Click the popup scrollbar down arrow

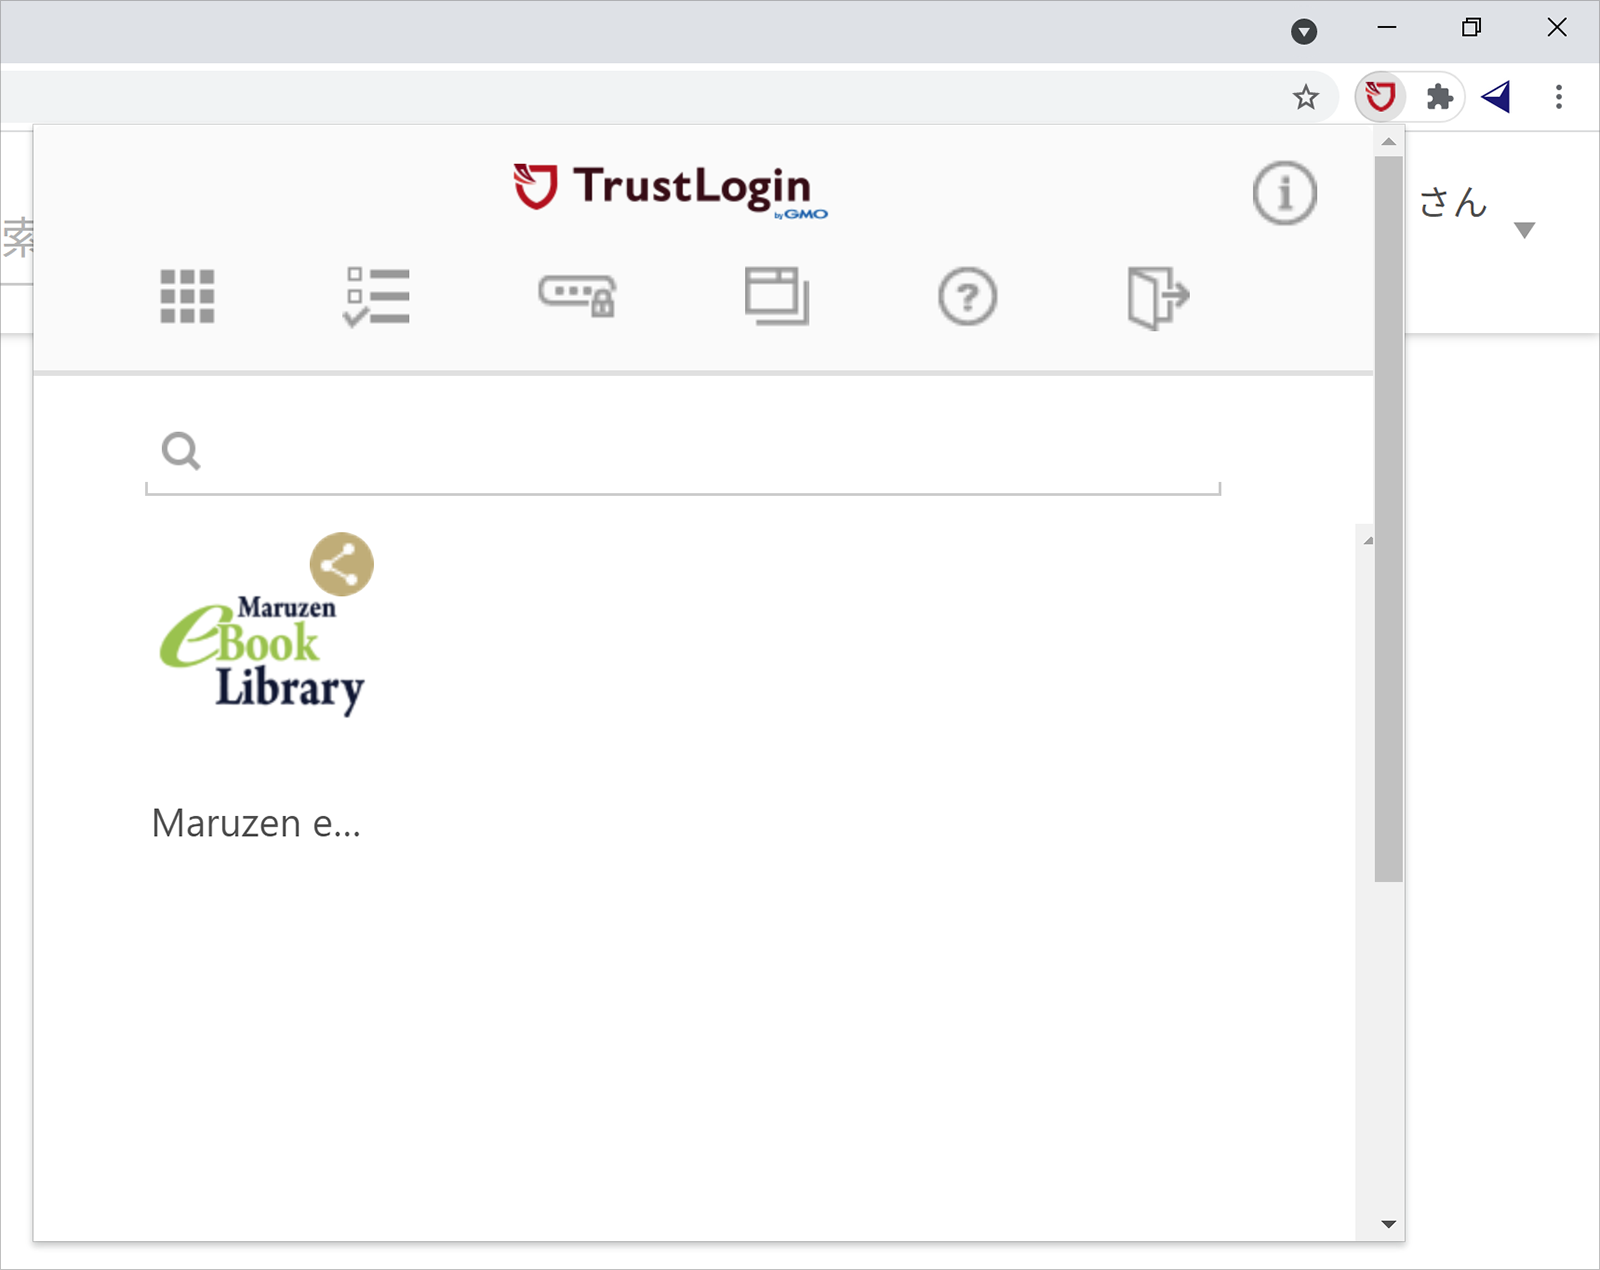pyautogui.click(x=1388, y=1224)
